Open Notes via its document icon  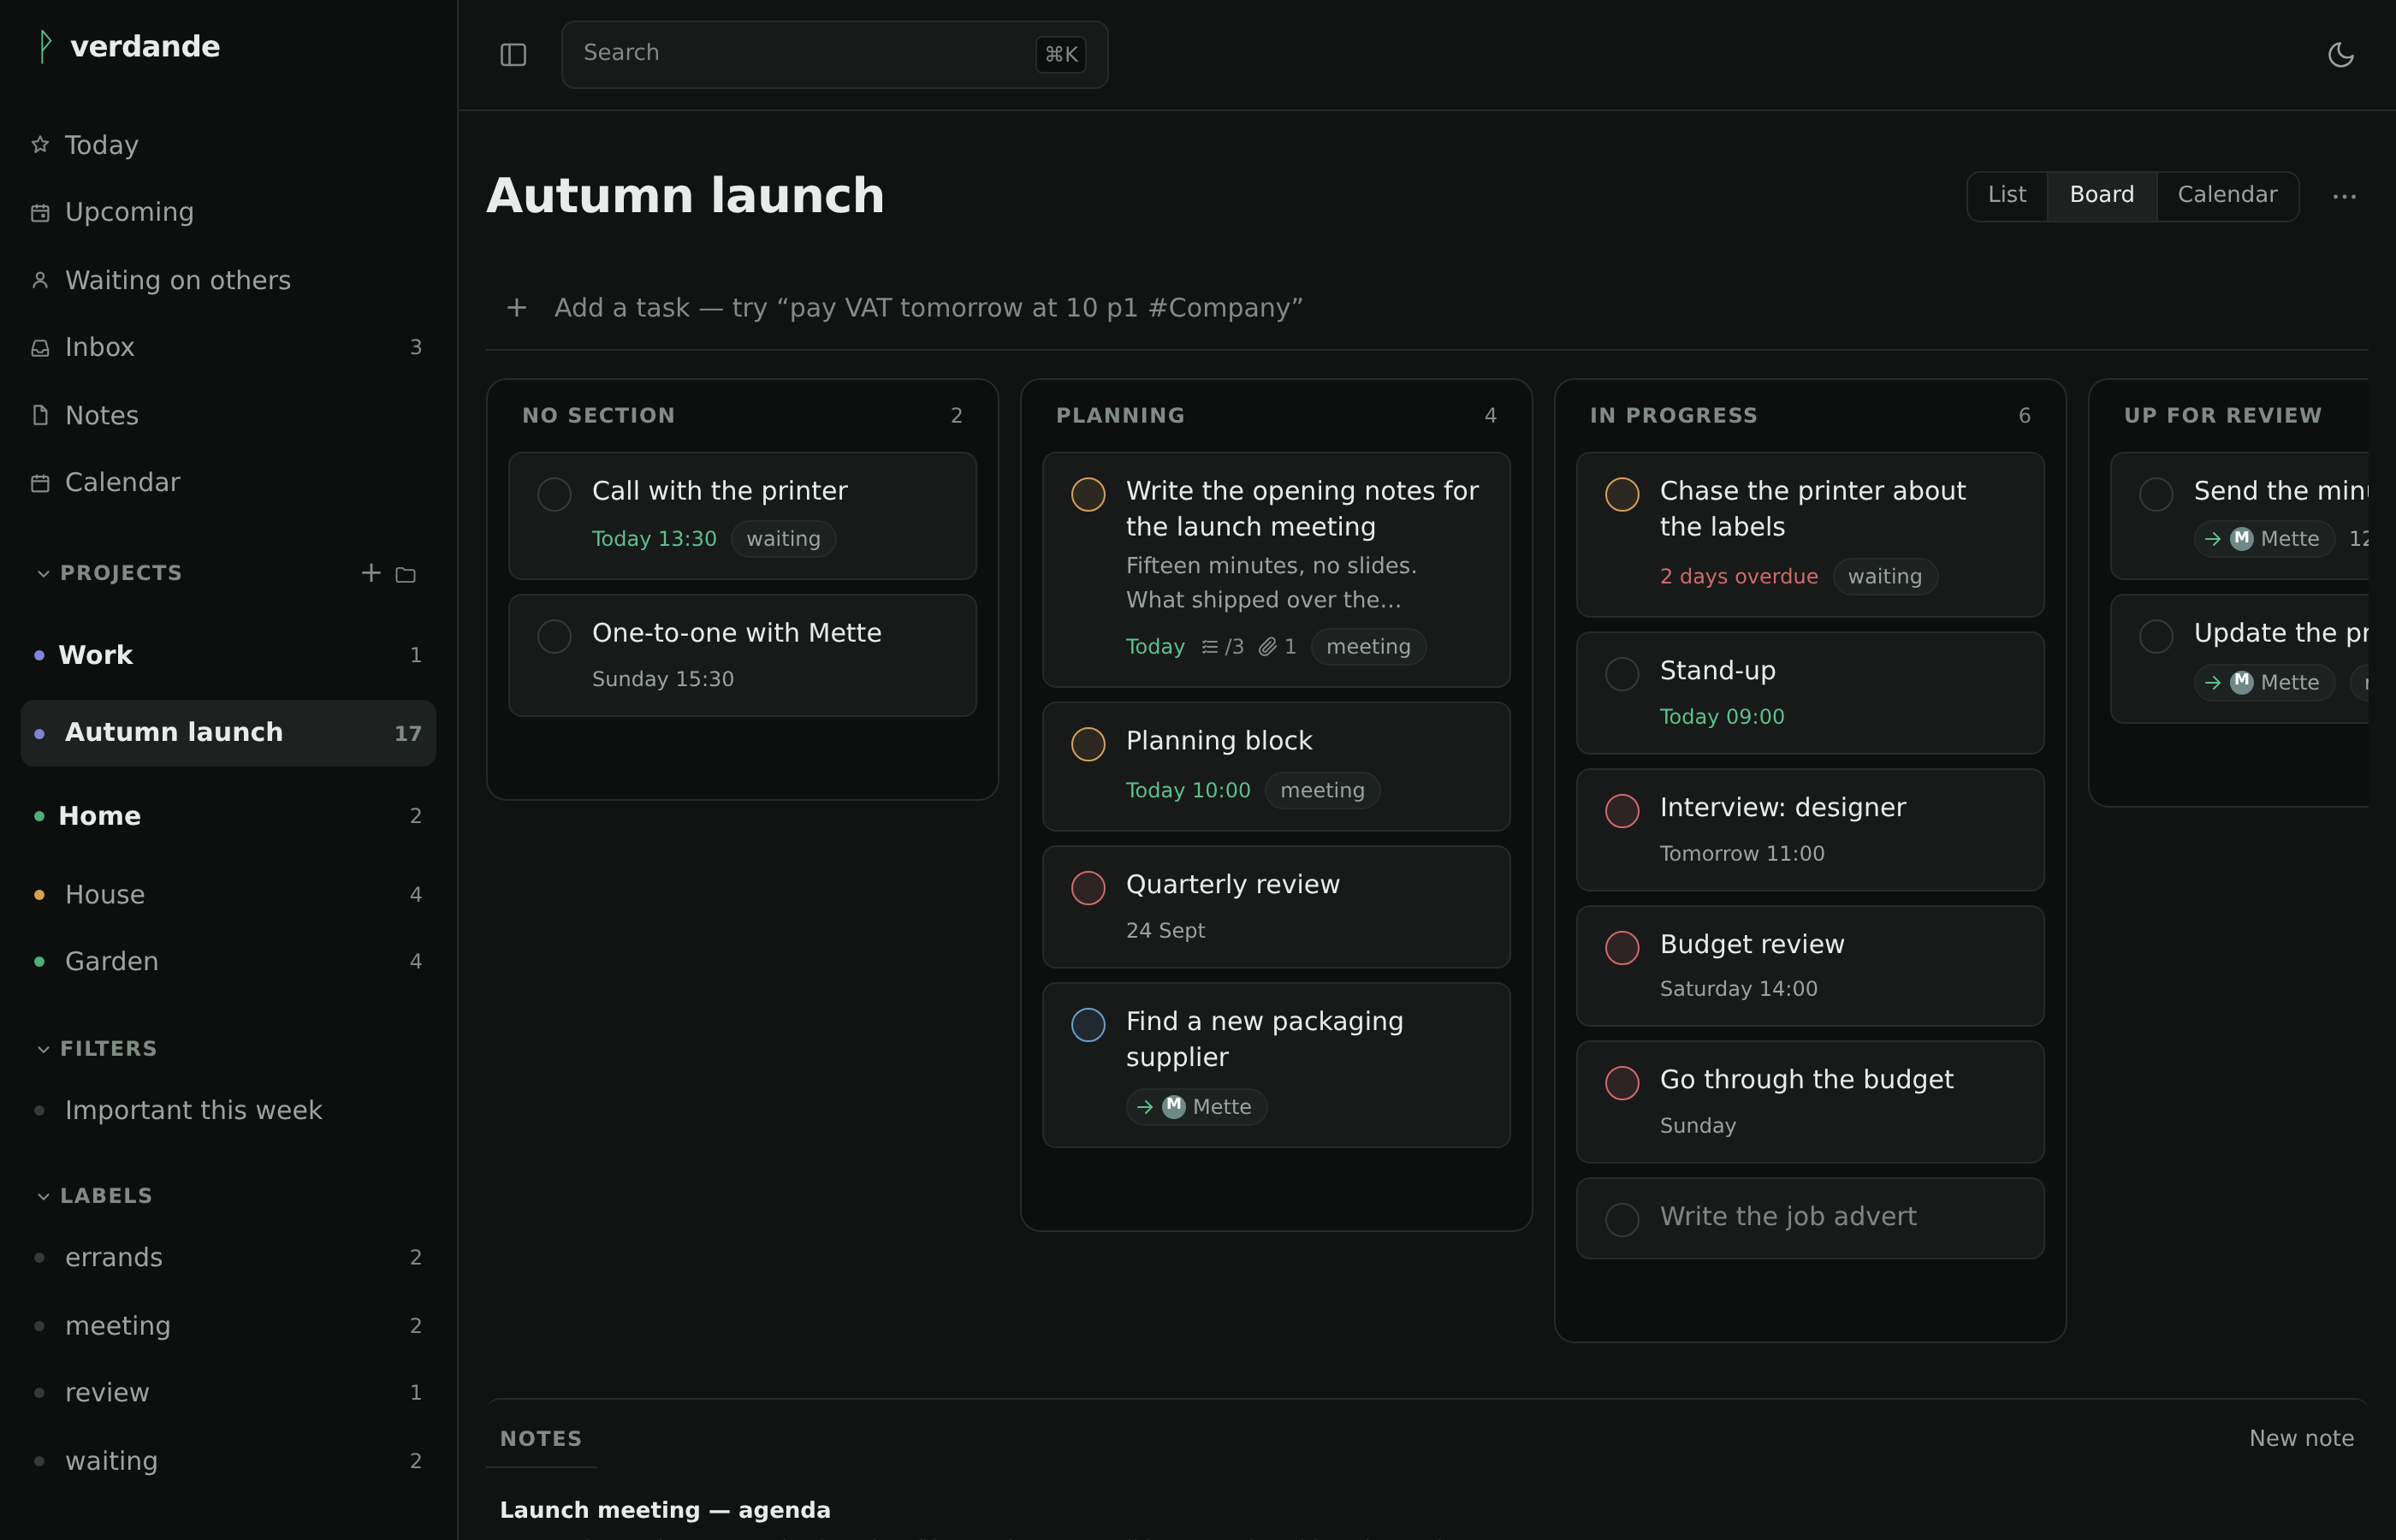(x=40, y=415)
